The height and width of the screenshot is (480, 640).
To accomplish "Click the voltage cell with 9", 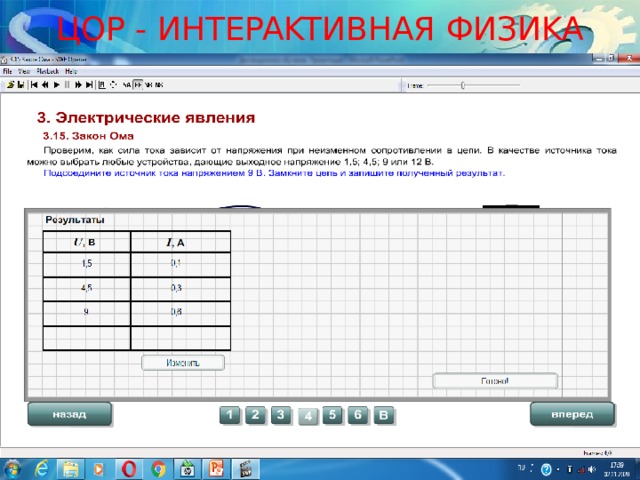I will [x=87, y=313].
